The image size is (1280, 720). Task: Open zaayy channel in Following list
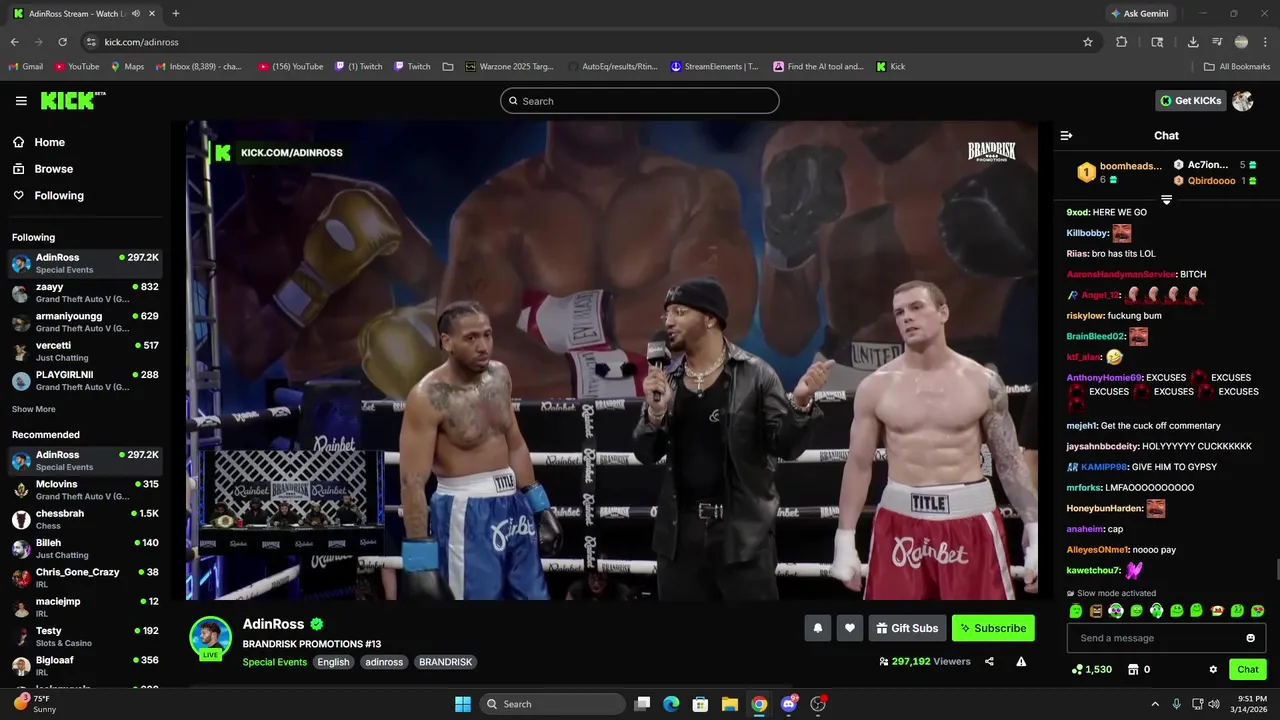coord(85,293)
